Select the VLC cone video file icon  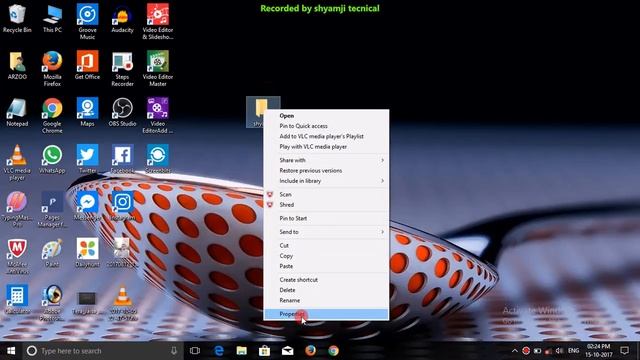122,303
